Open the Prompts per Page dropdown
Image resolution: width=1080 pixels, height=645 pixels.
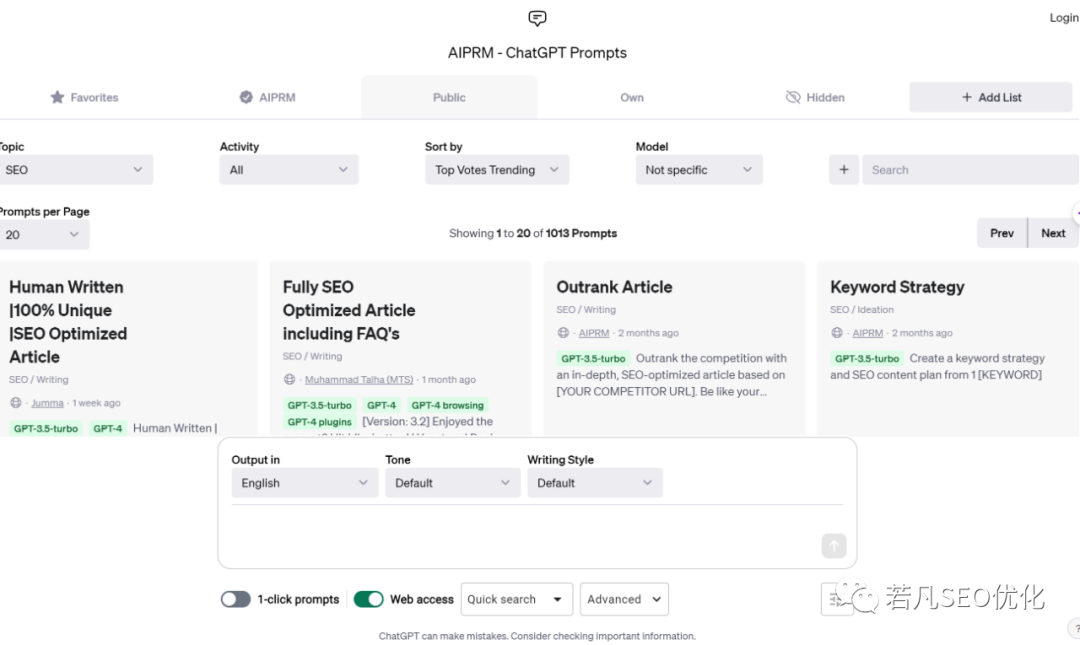43,235
